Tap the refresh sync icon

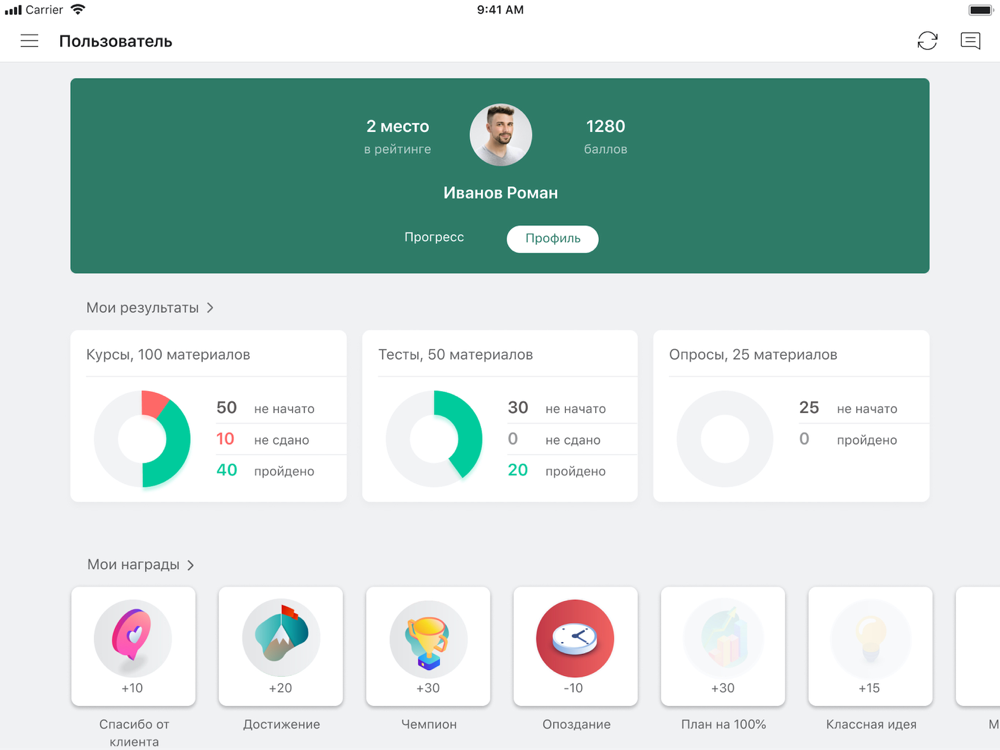click(927, 41)
